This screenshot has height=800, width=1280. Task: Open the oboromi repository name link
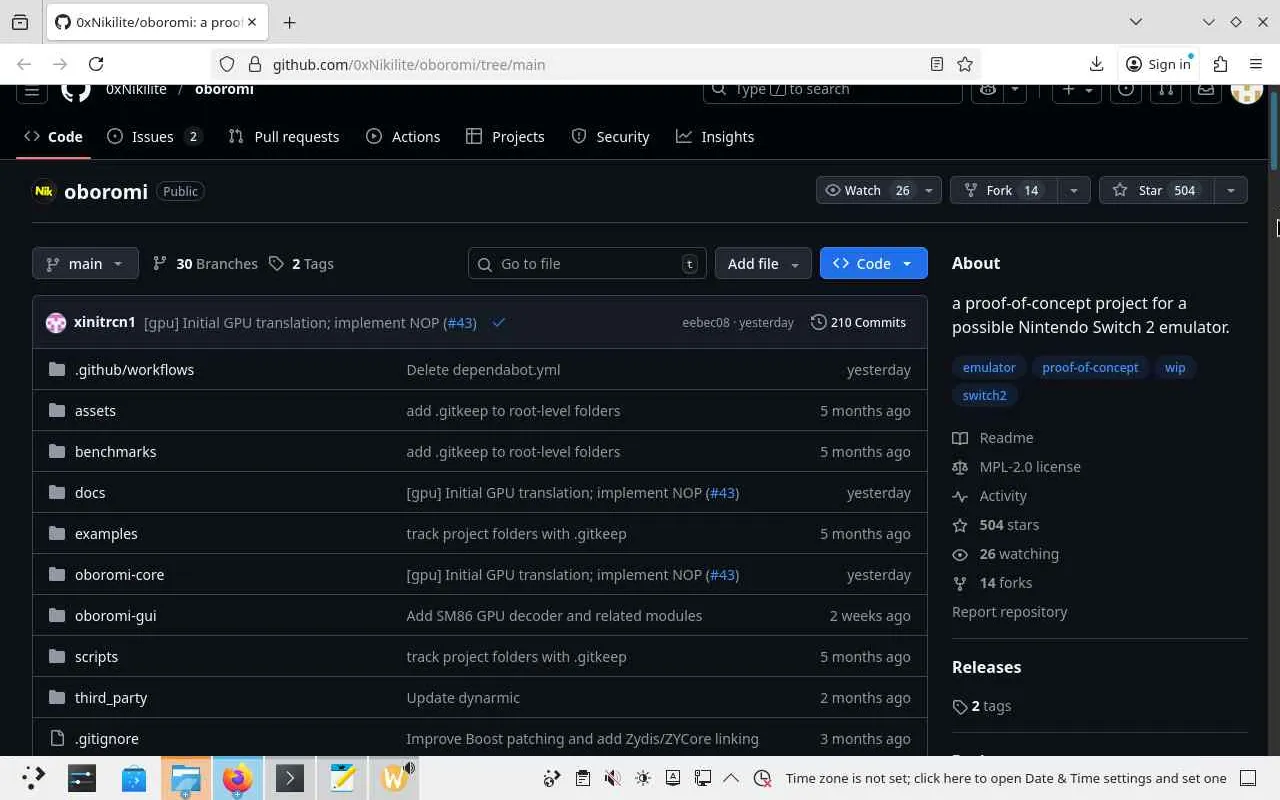(x=106, y=191)
